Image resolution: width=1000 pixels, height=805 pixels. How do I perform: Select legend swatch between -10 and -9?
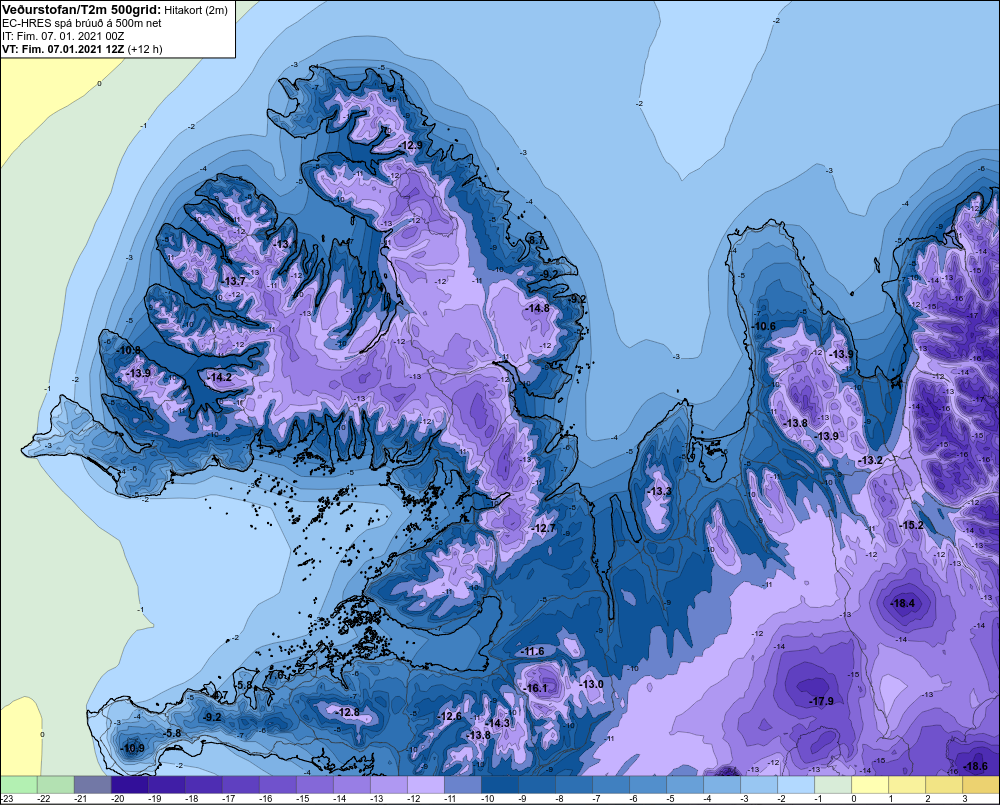click(x=499, y=784)
